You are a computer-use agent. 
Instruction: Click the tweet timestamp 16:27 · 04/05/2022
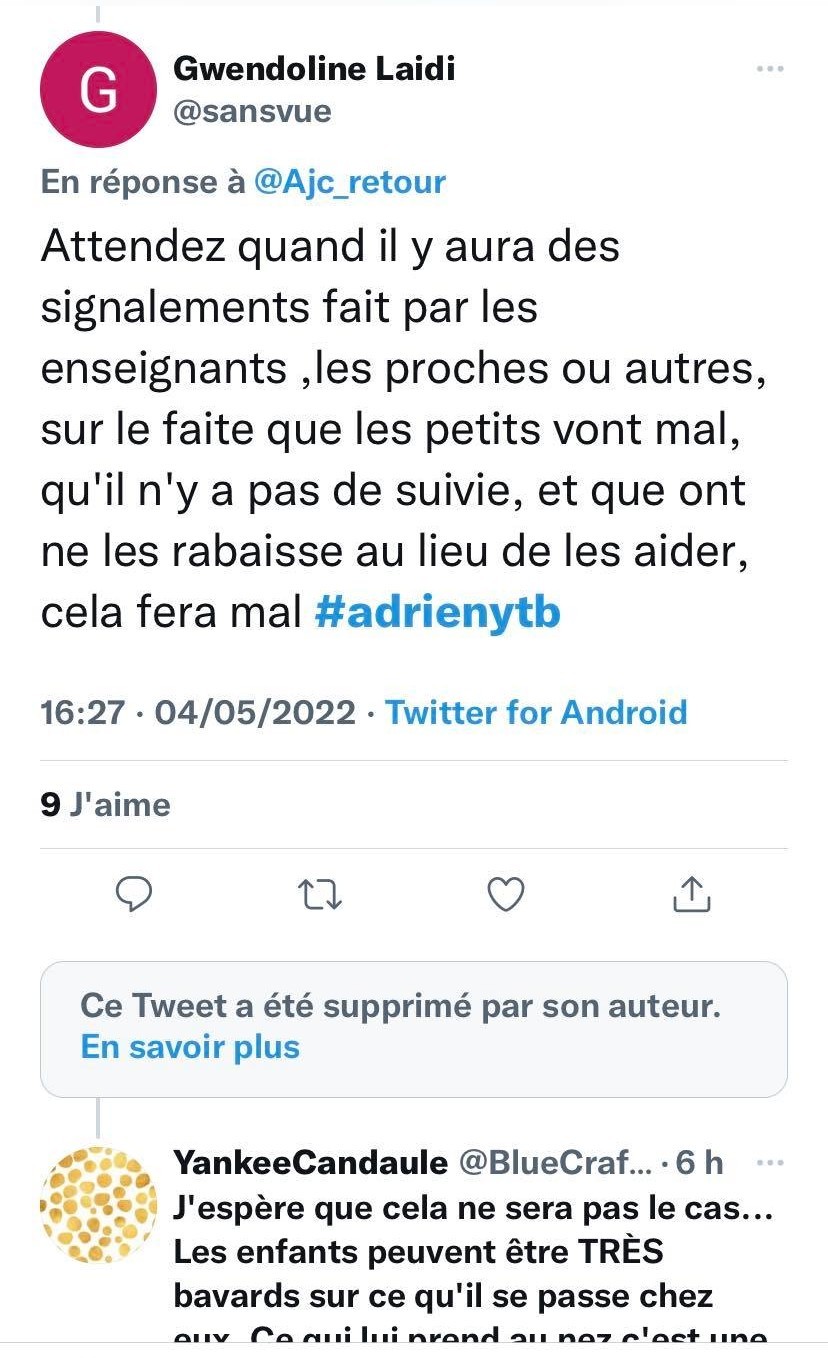click(x=198, y=712)
